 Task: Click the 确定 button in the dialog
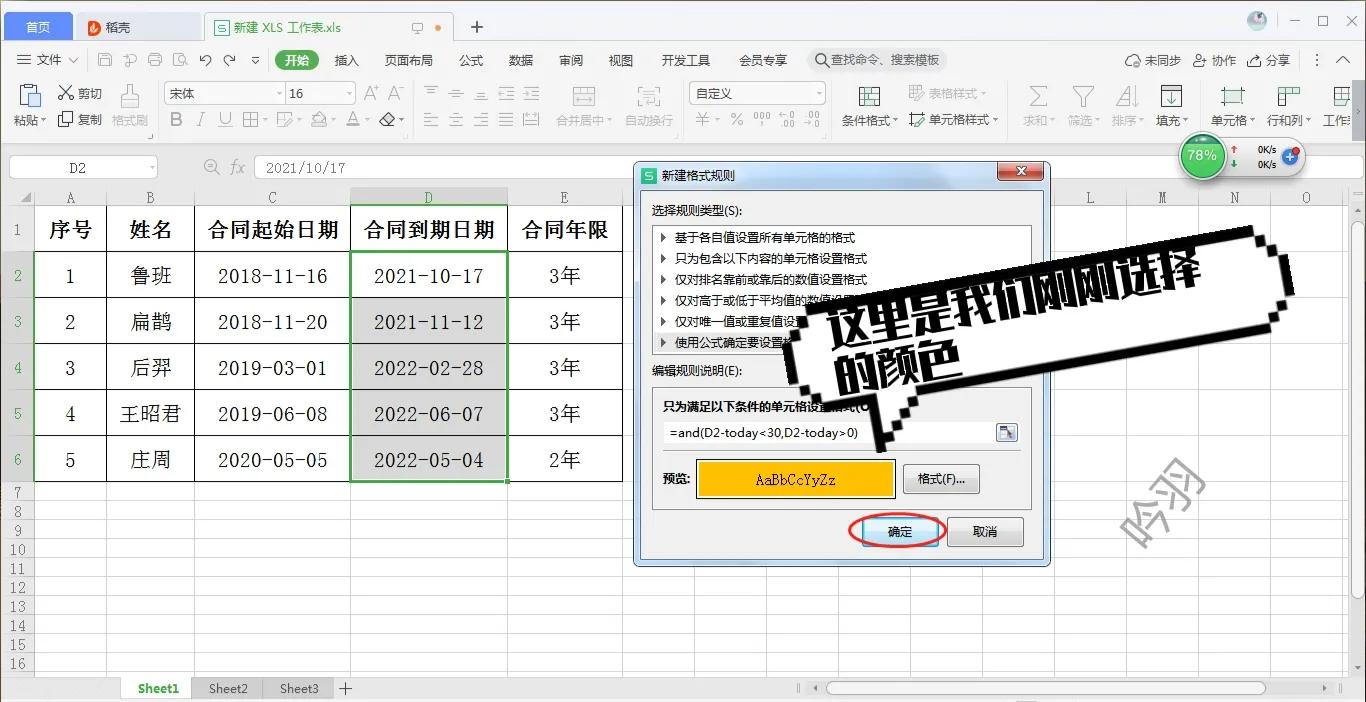(x=900, y=531)
